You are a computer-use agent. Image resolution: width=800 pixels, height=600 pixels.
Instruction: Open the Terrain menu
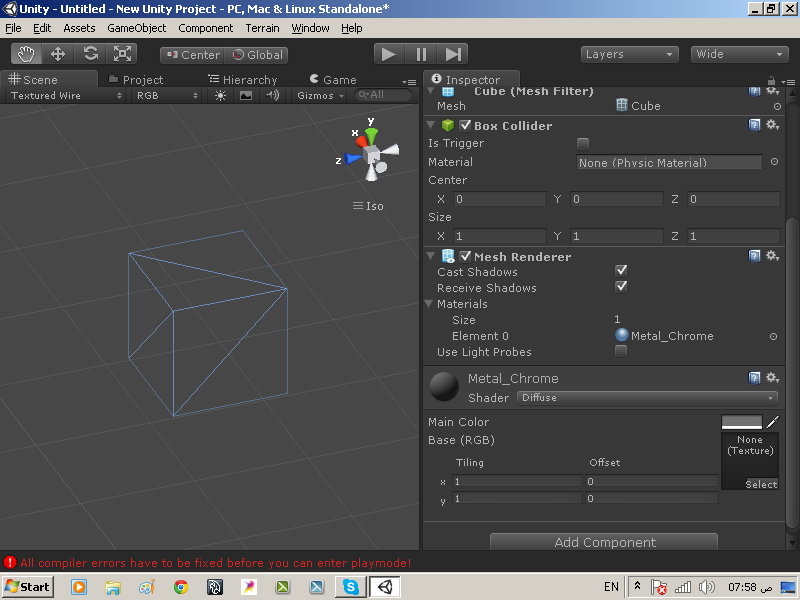[x=262, y=28]
